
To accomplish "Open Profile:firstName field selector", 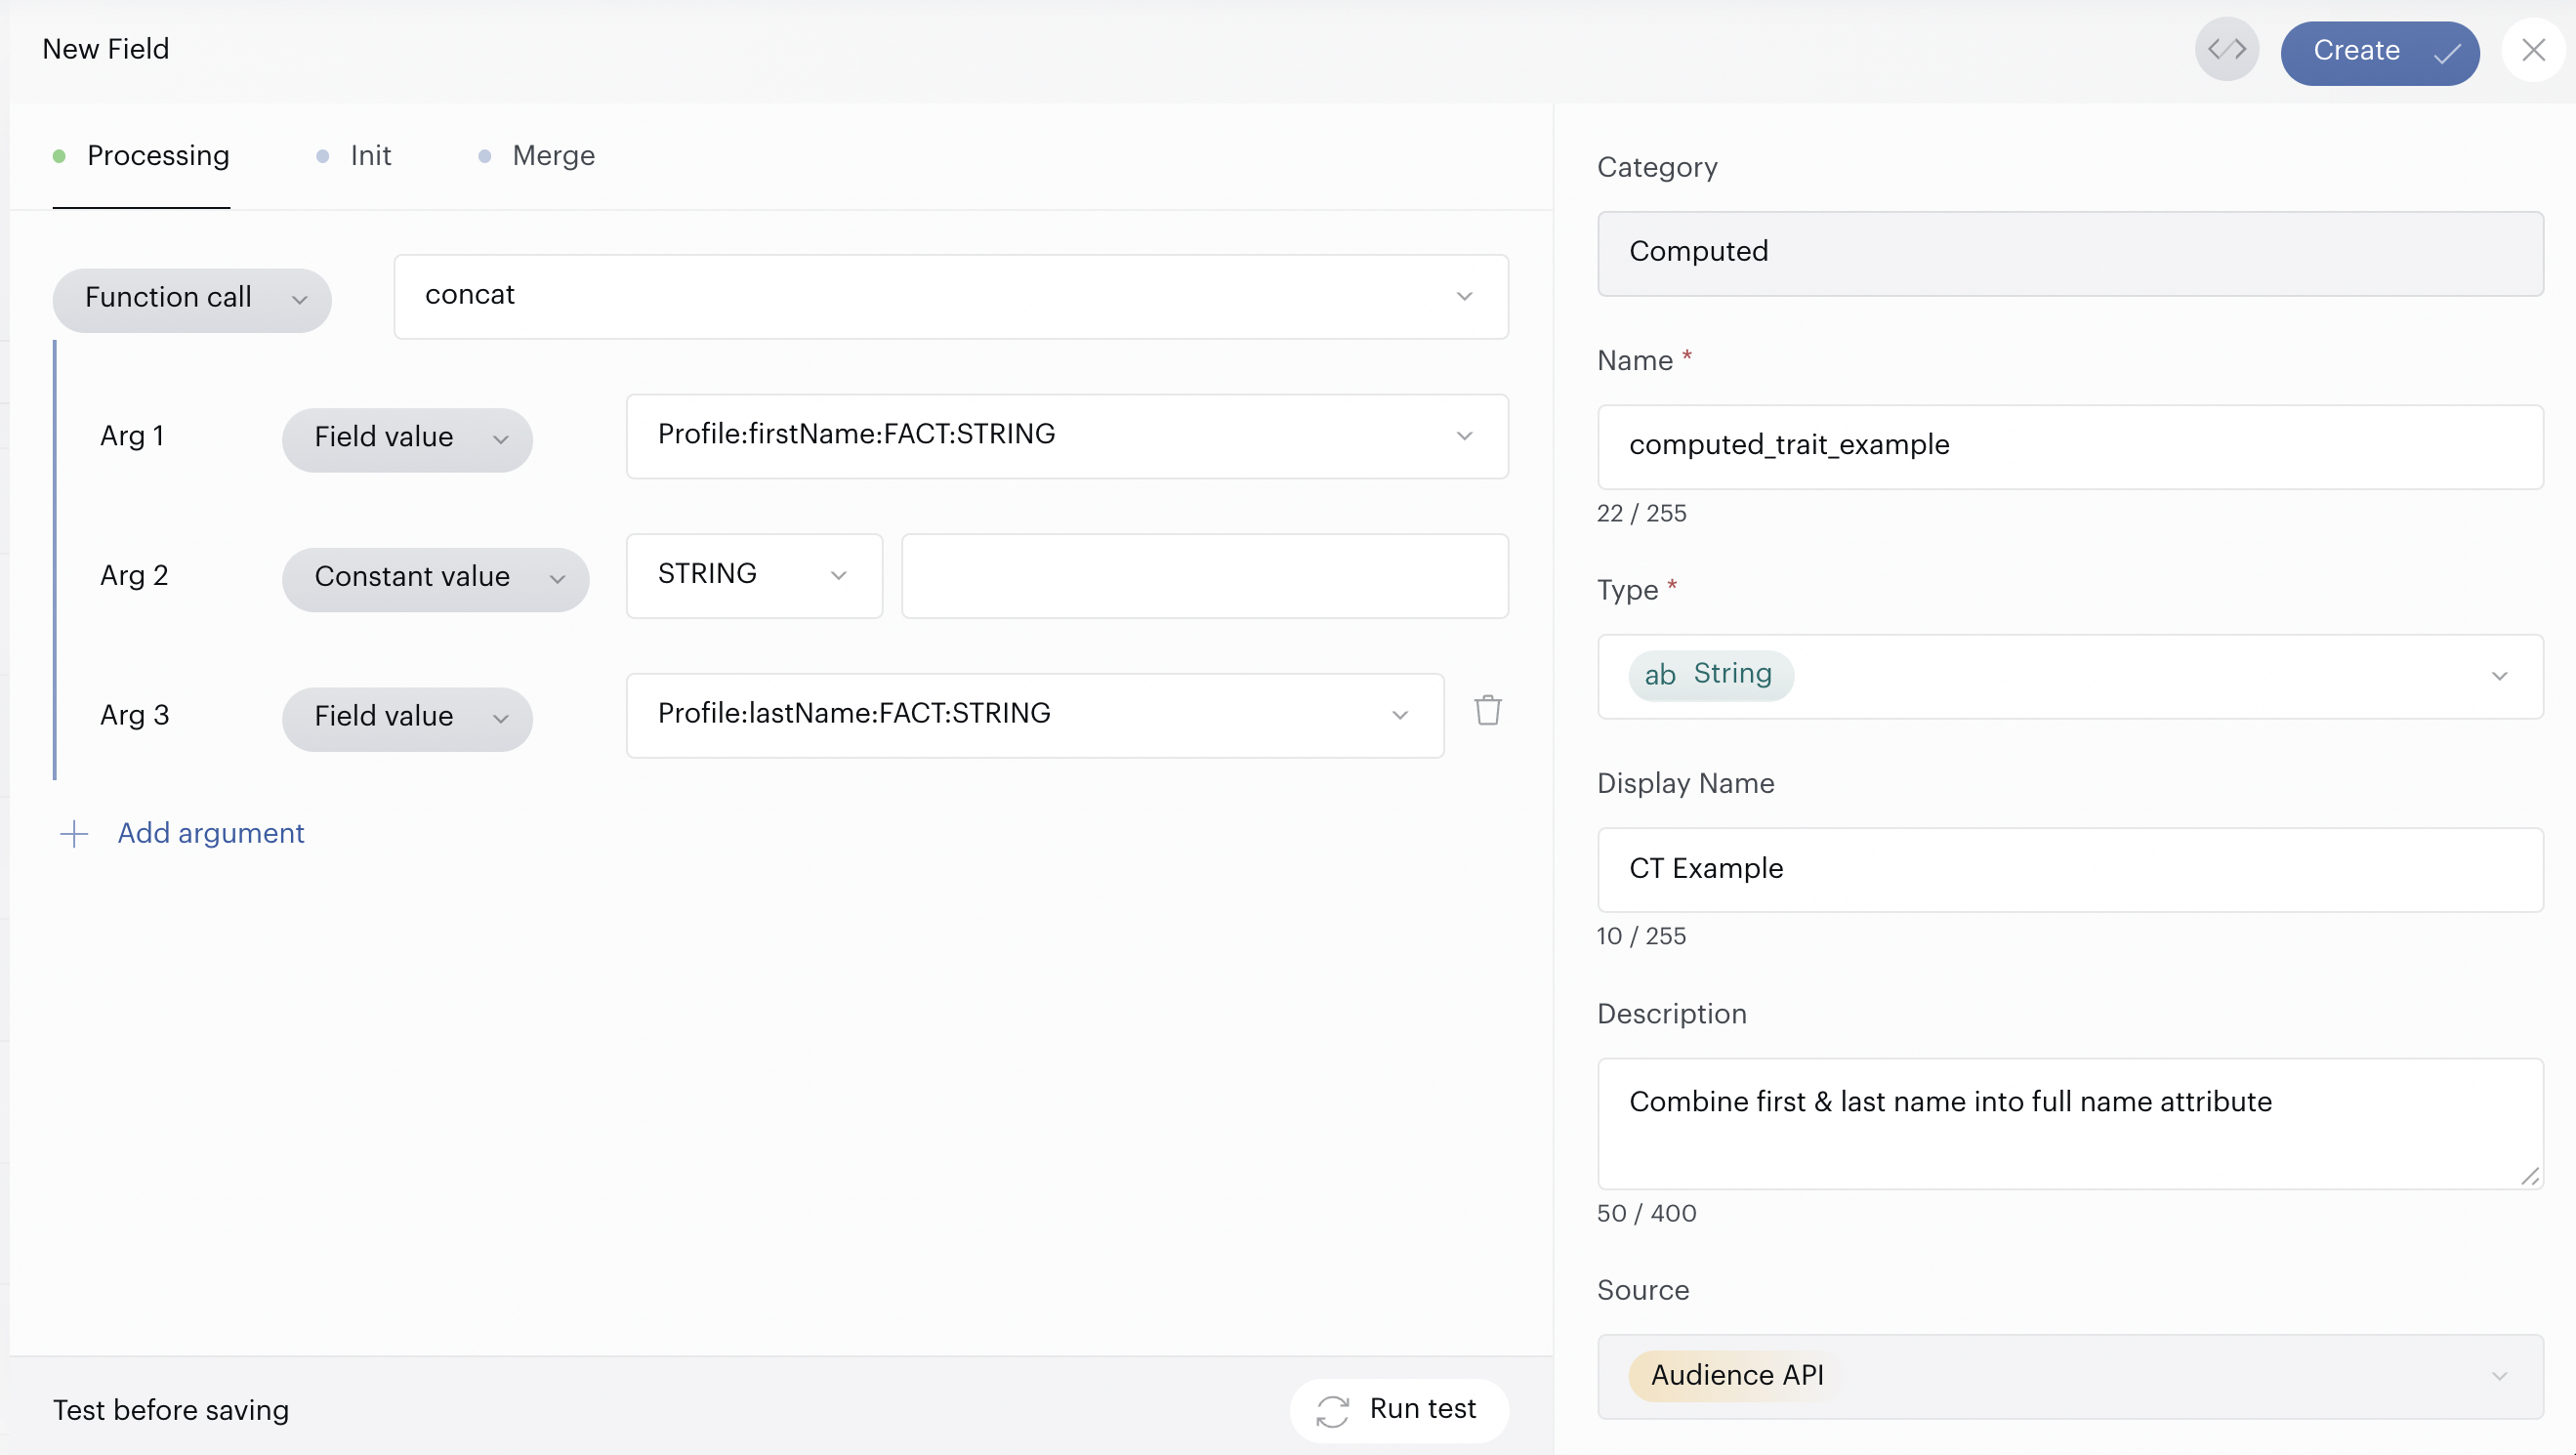I will click(1066, 436).
